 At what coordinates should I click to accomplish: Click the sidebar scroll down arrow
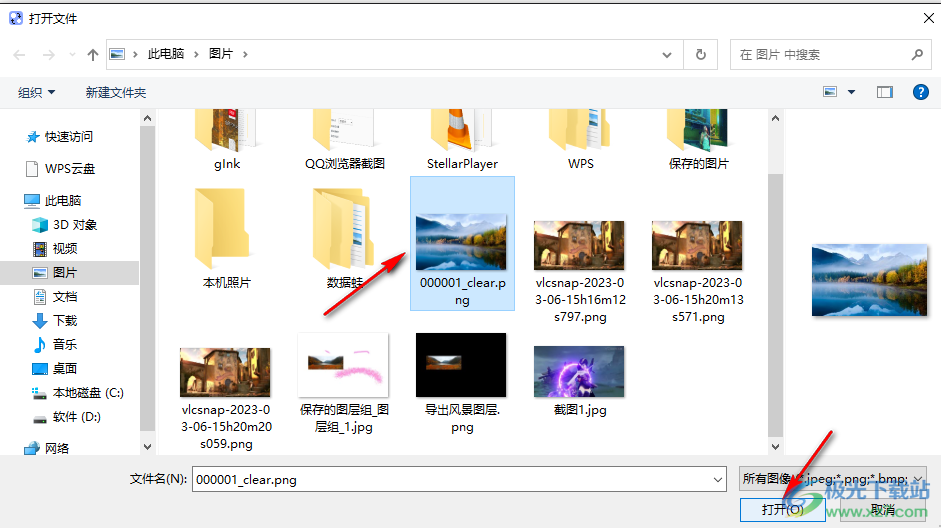coord(148,447)
